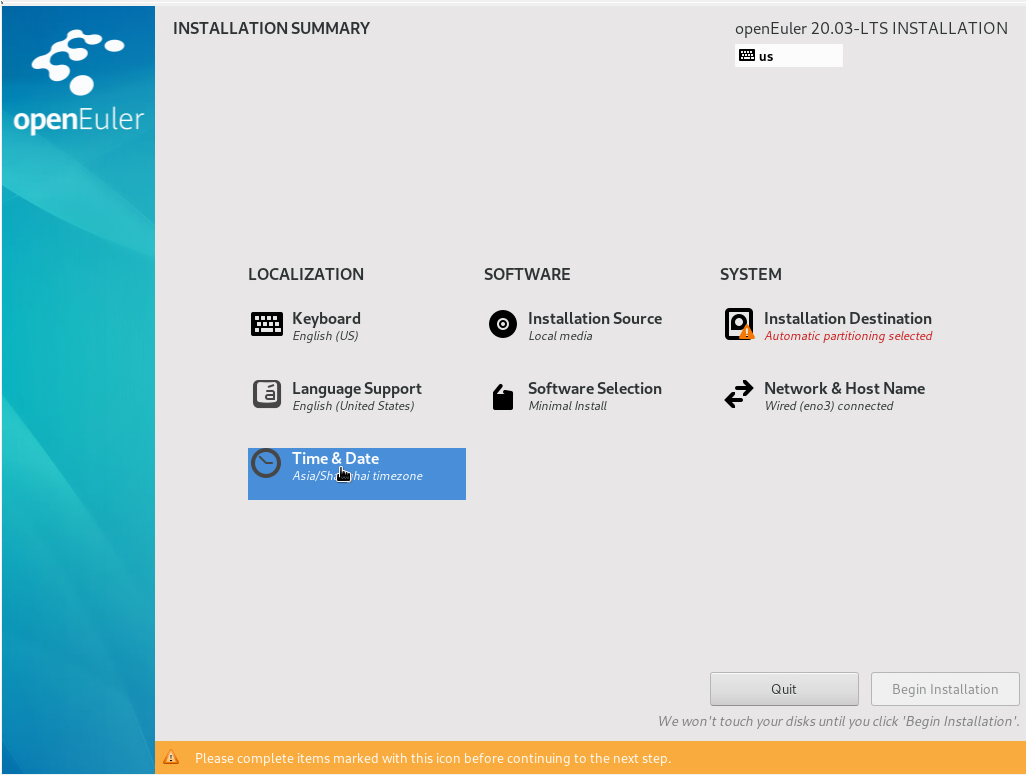Click the warning icon in orange bar
This screenshot has height=775, width=1026.
point(171,757)
